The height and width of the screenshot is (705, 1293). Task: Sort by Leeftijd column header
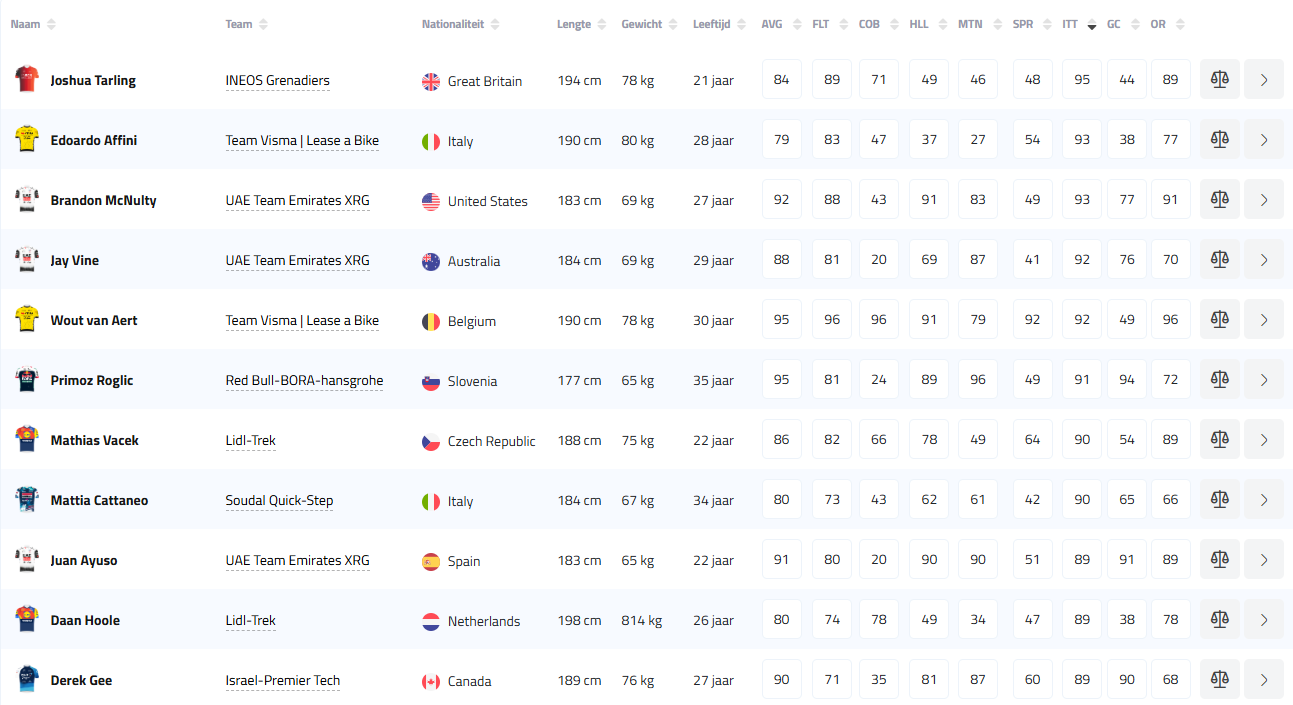(x=711, y=24)
